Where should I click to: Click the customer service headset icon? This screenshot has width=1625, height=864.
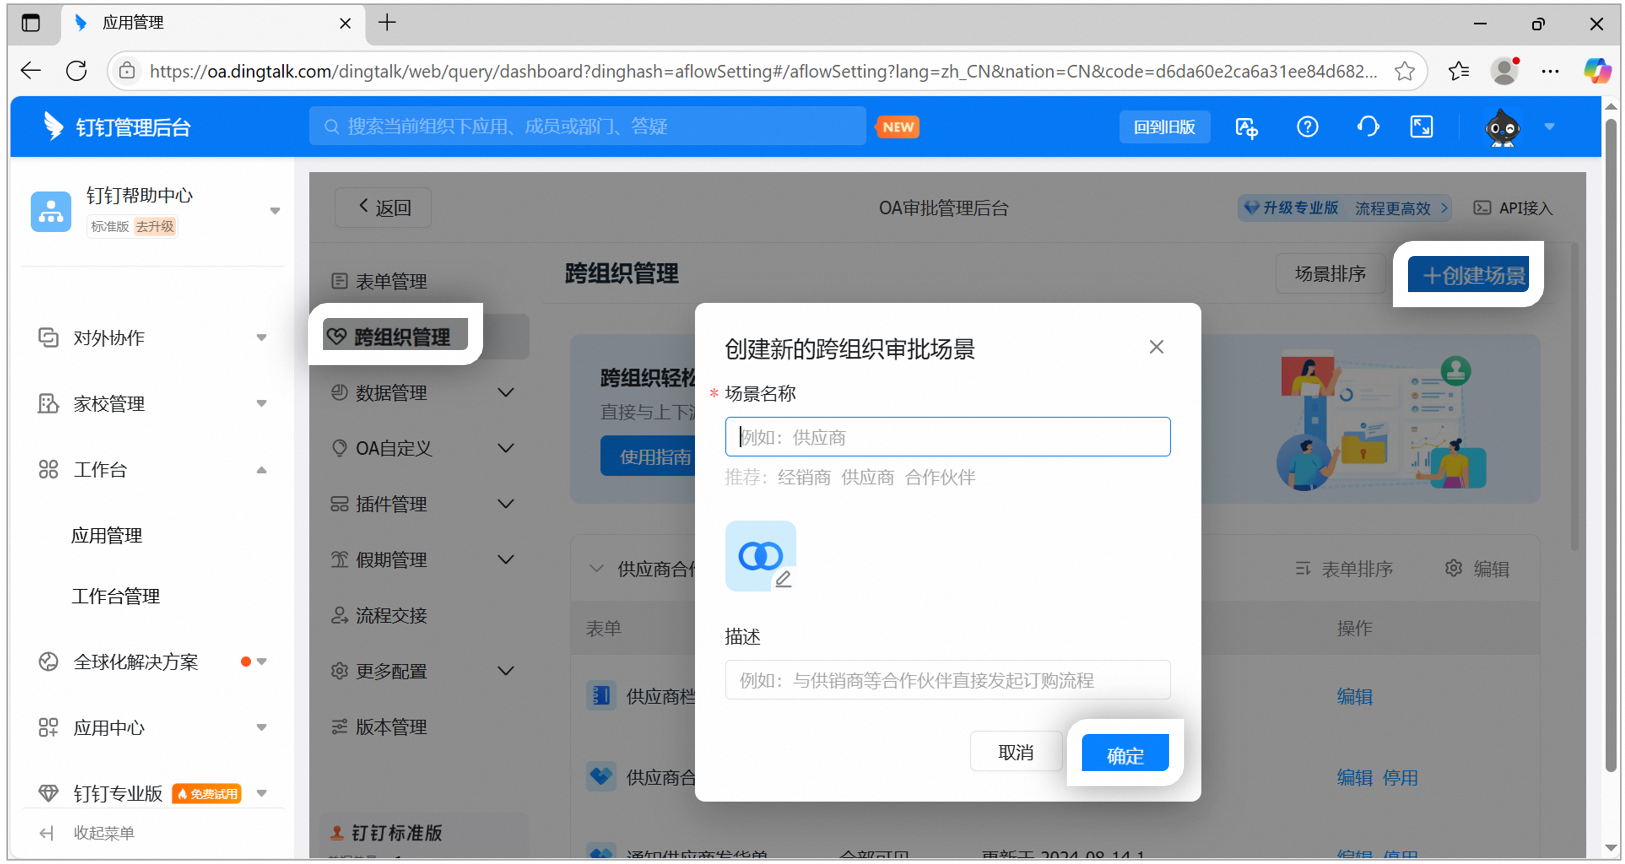pos(1367,127)
